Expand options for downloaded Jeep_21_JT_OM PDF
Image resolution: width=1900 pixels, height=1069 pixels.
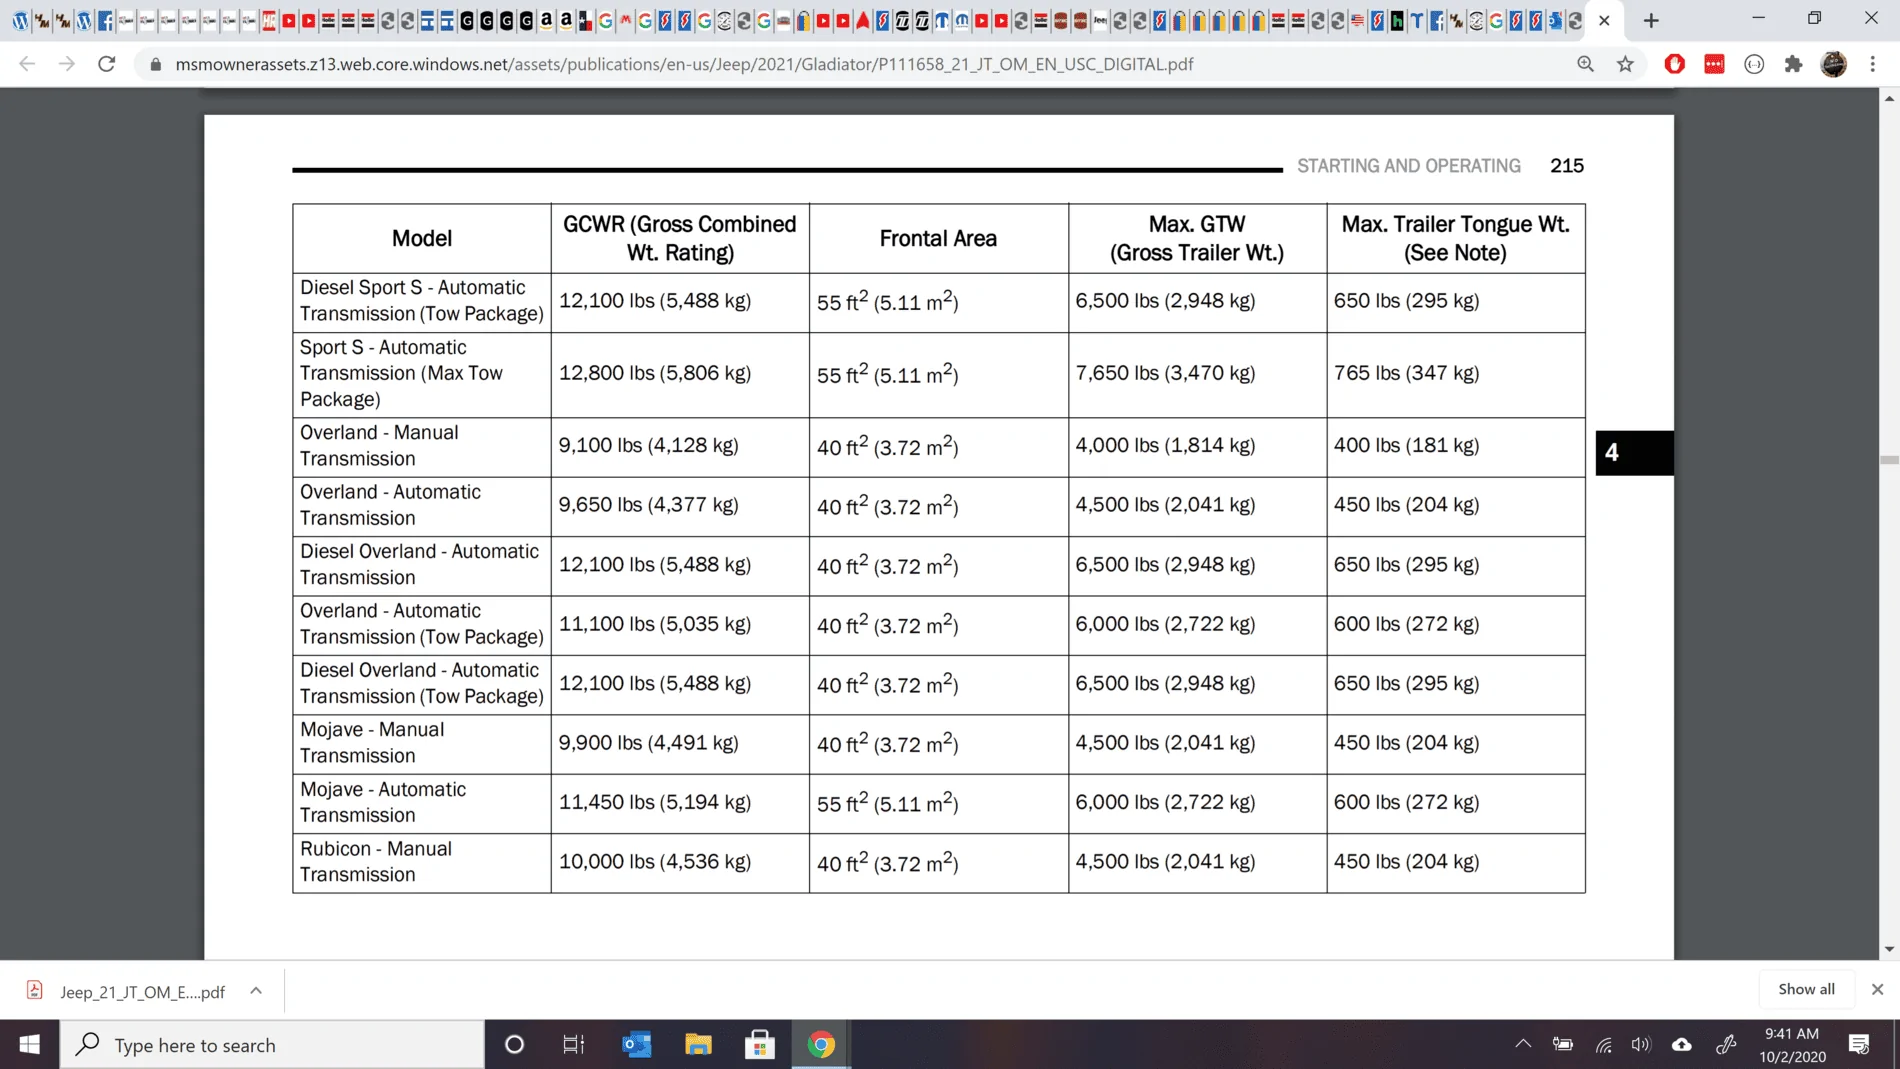point(256,991)
